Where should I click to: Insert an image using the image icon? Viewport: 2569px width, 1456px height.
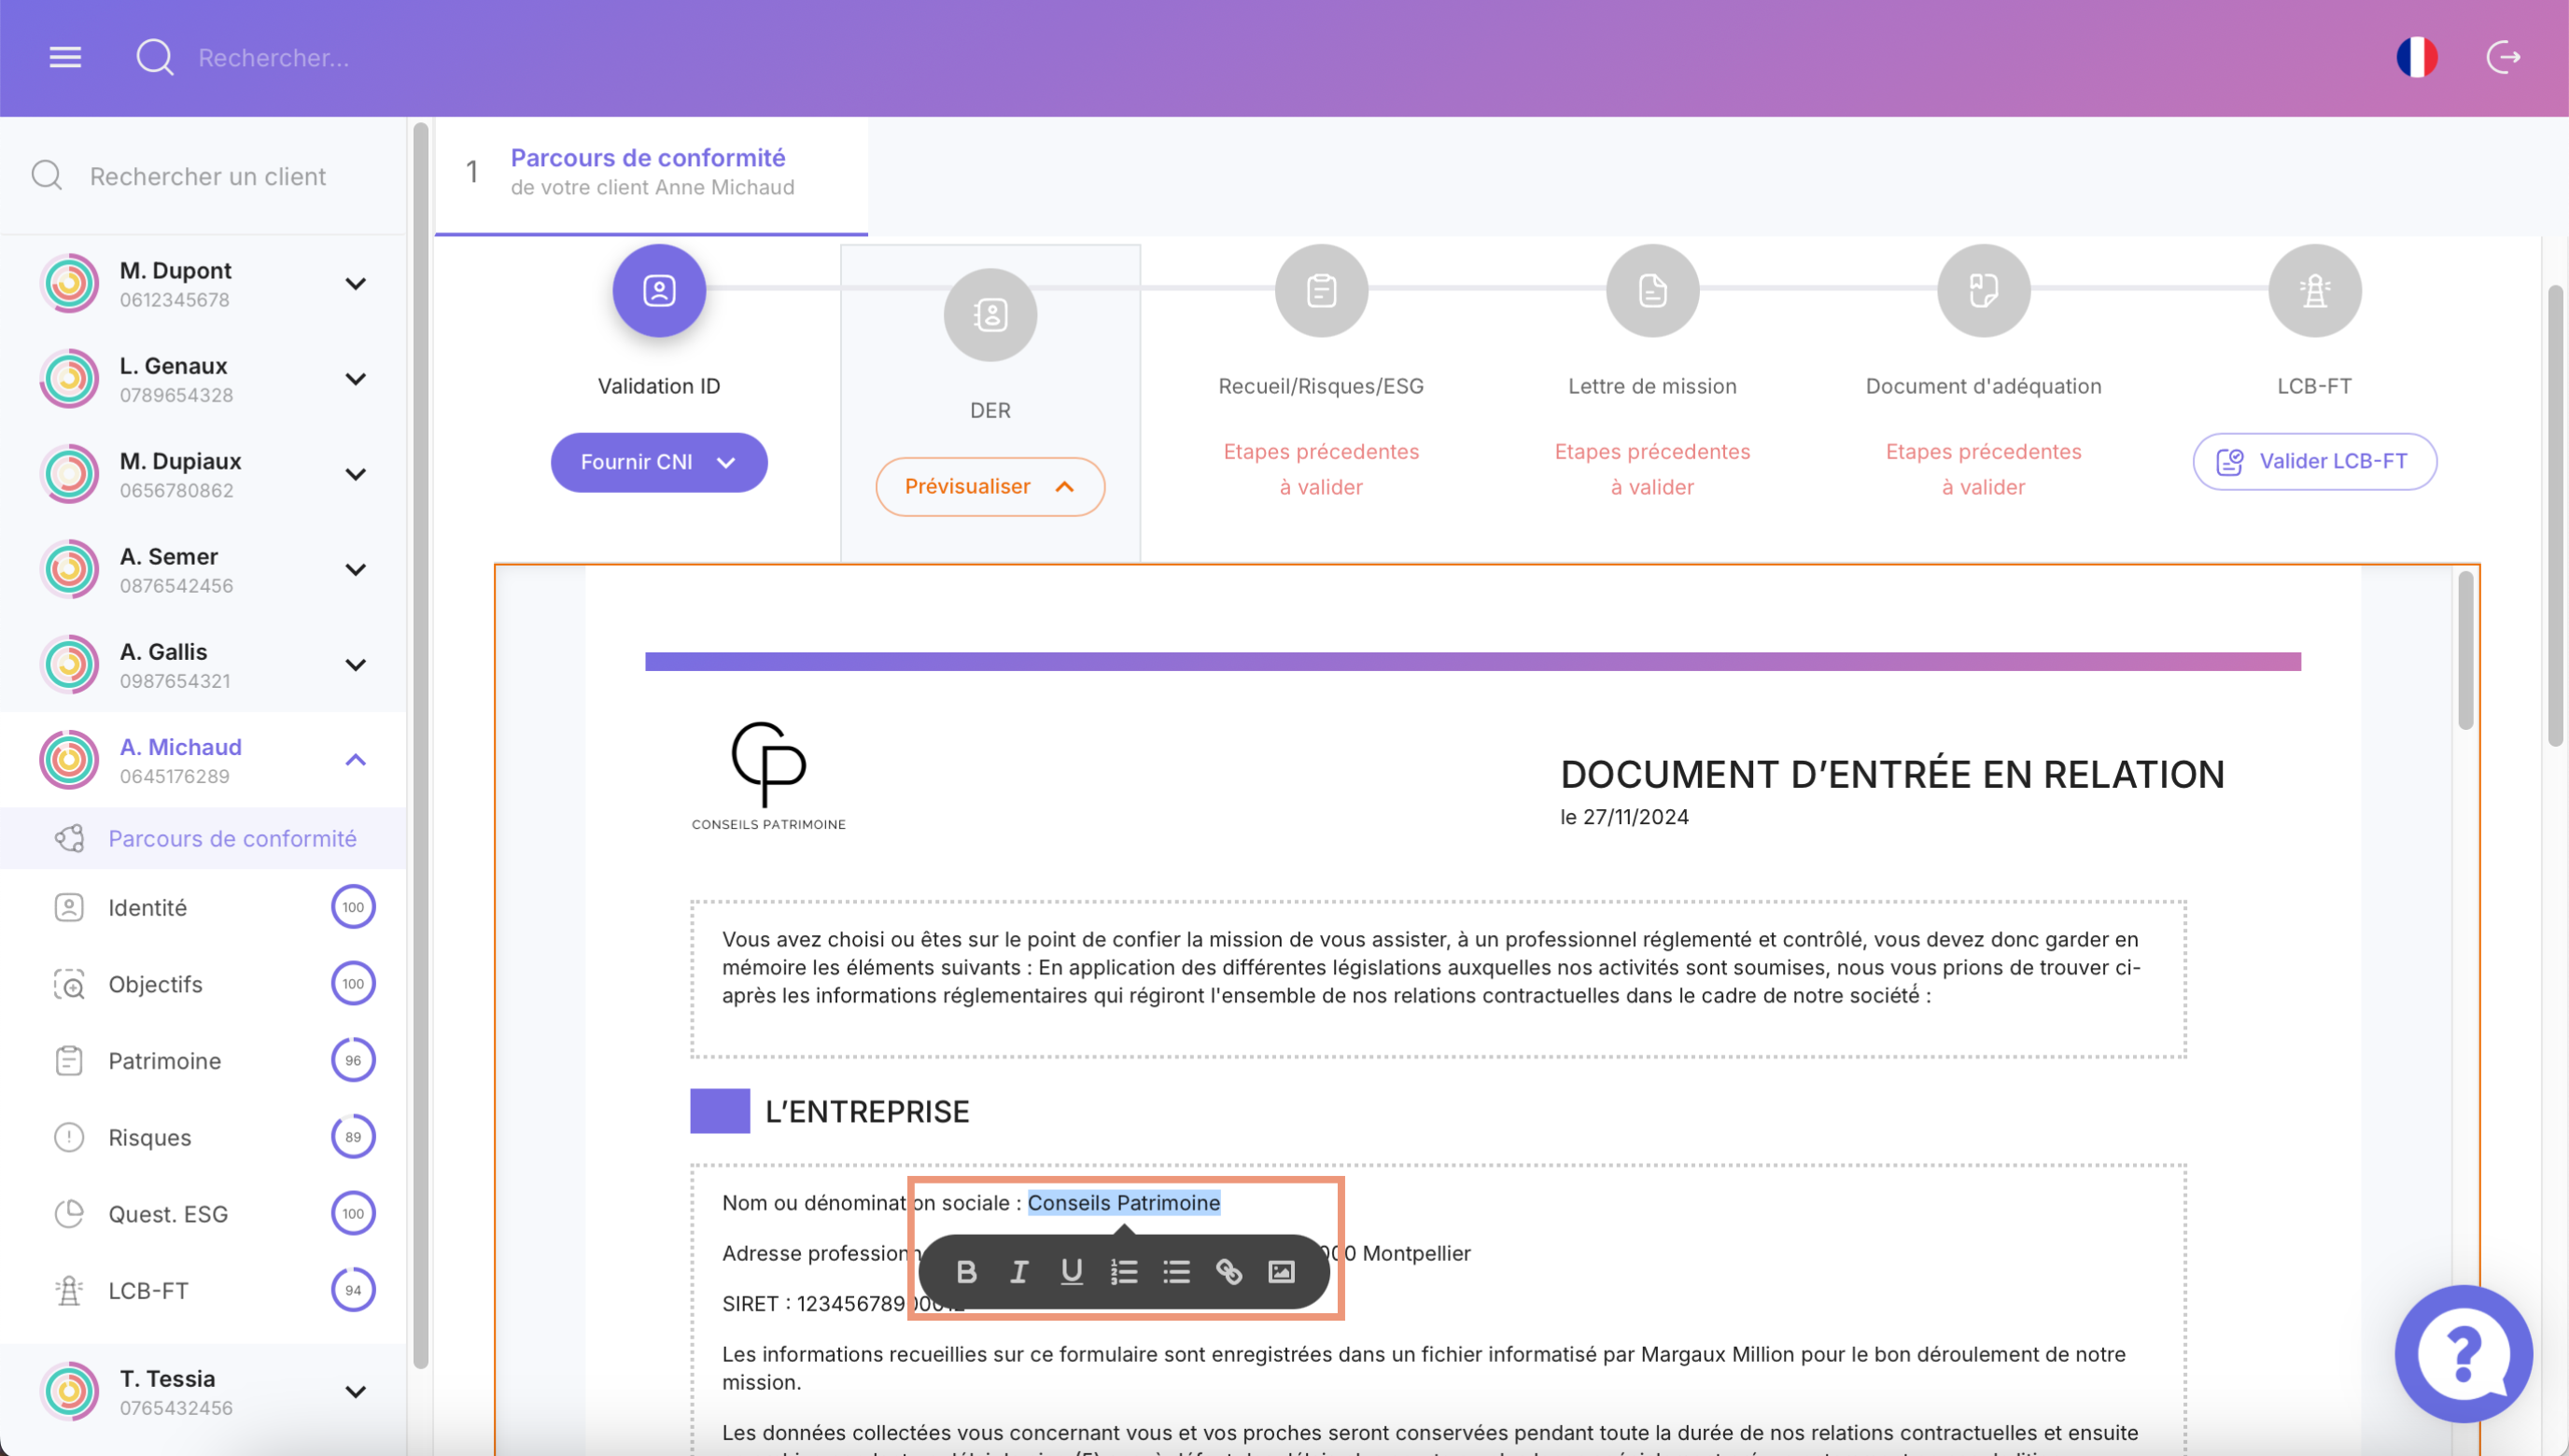coord(1281,1271)
